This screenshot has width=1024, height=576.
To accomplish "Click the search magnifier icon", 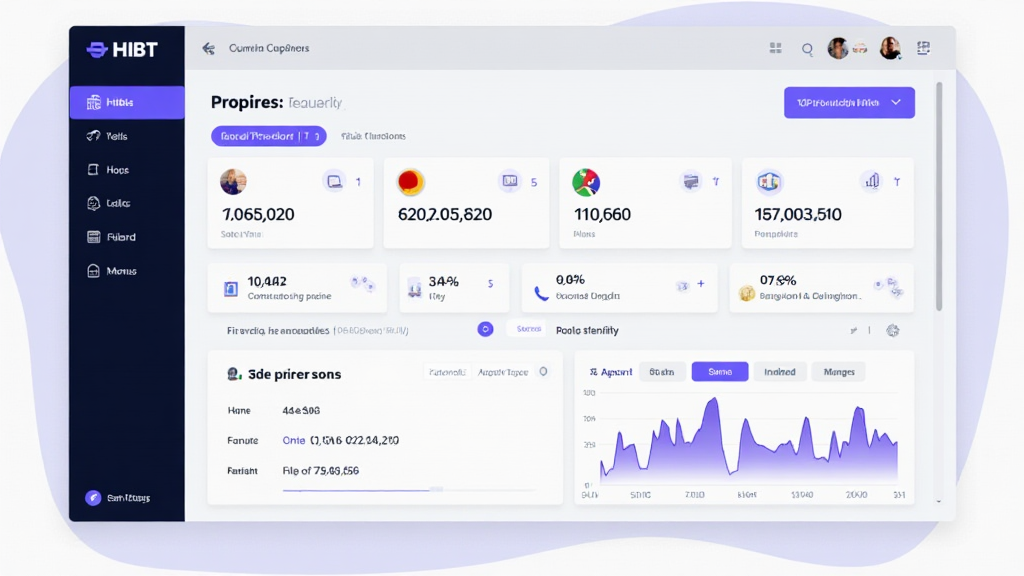I will [x=807, y=48].
